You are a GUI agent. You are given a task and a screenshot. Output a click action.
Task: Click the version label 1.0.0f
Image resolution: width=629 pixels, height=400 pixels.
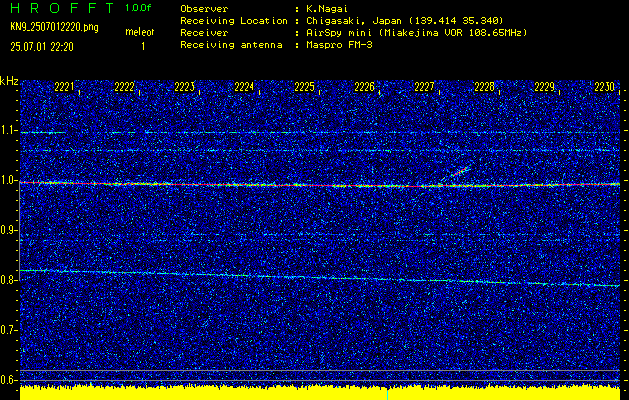pyautogui.click(x=138, y=8)
